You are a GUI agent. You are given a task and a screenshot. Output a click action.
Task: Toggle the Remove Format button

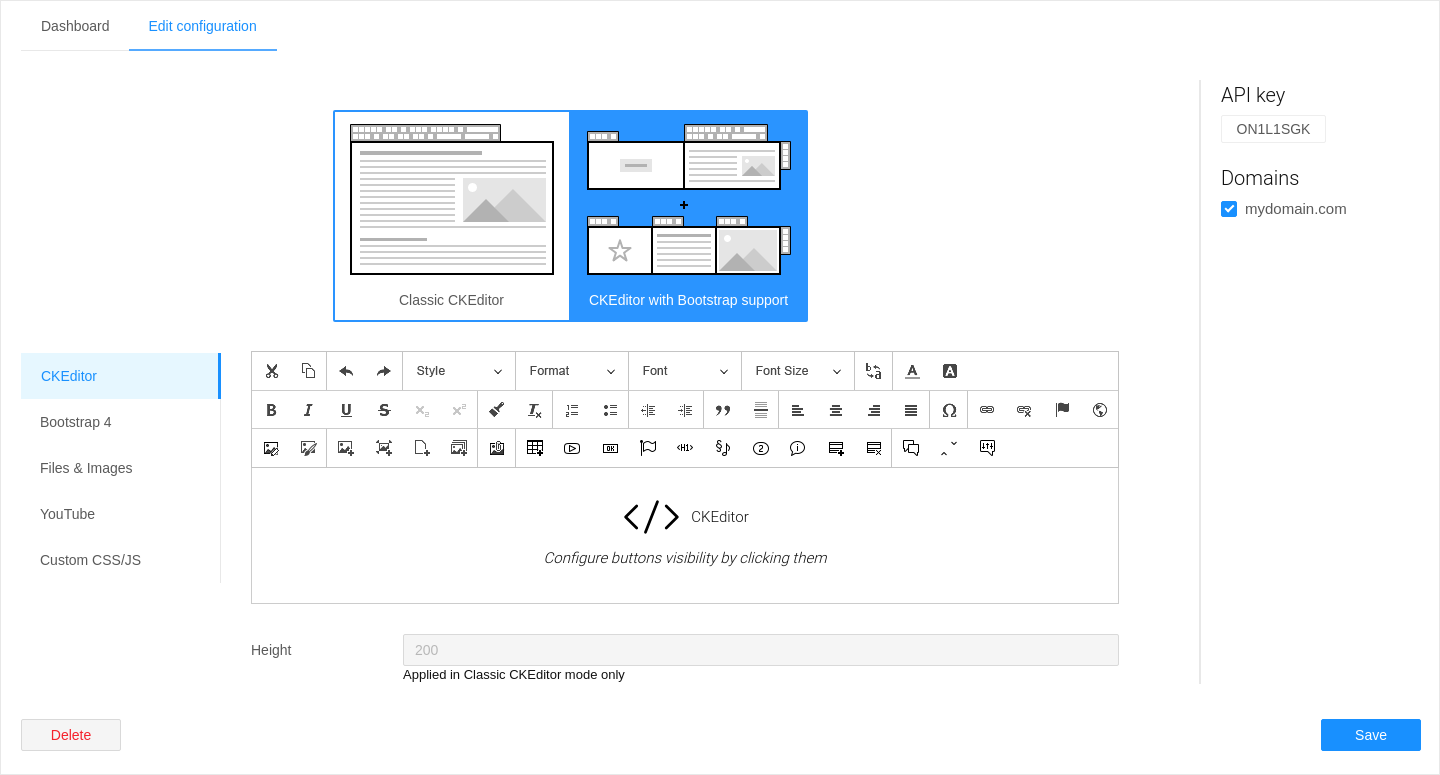(535, 410)
